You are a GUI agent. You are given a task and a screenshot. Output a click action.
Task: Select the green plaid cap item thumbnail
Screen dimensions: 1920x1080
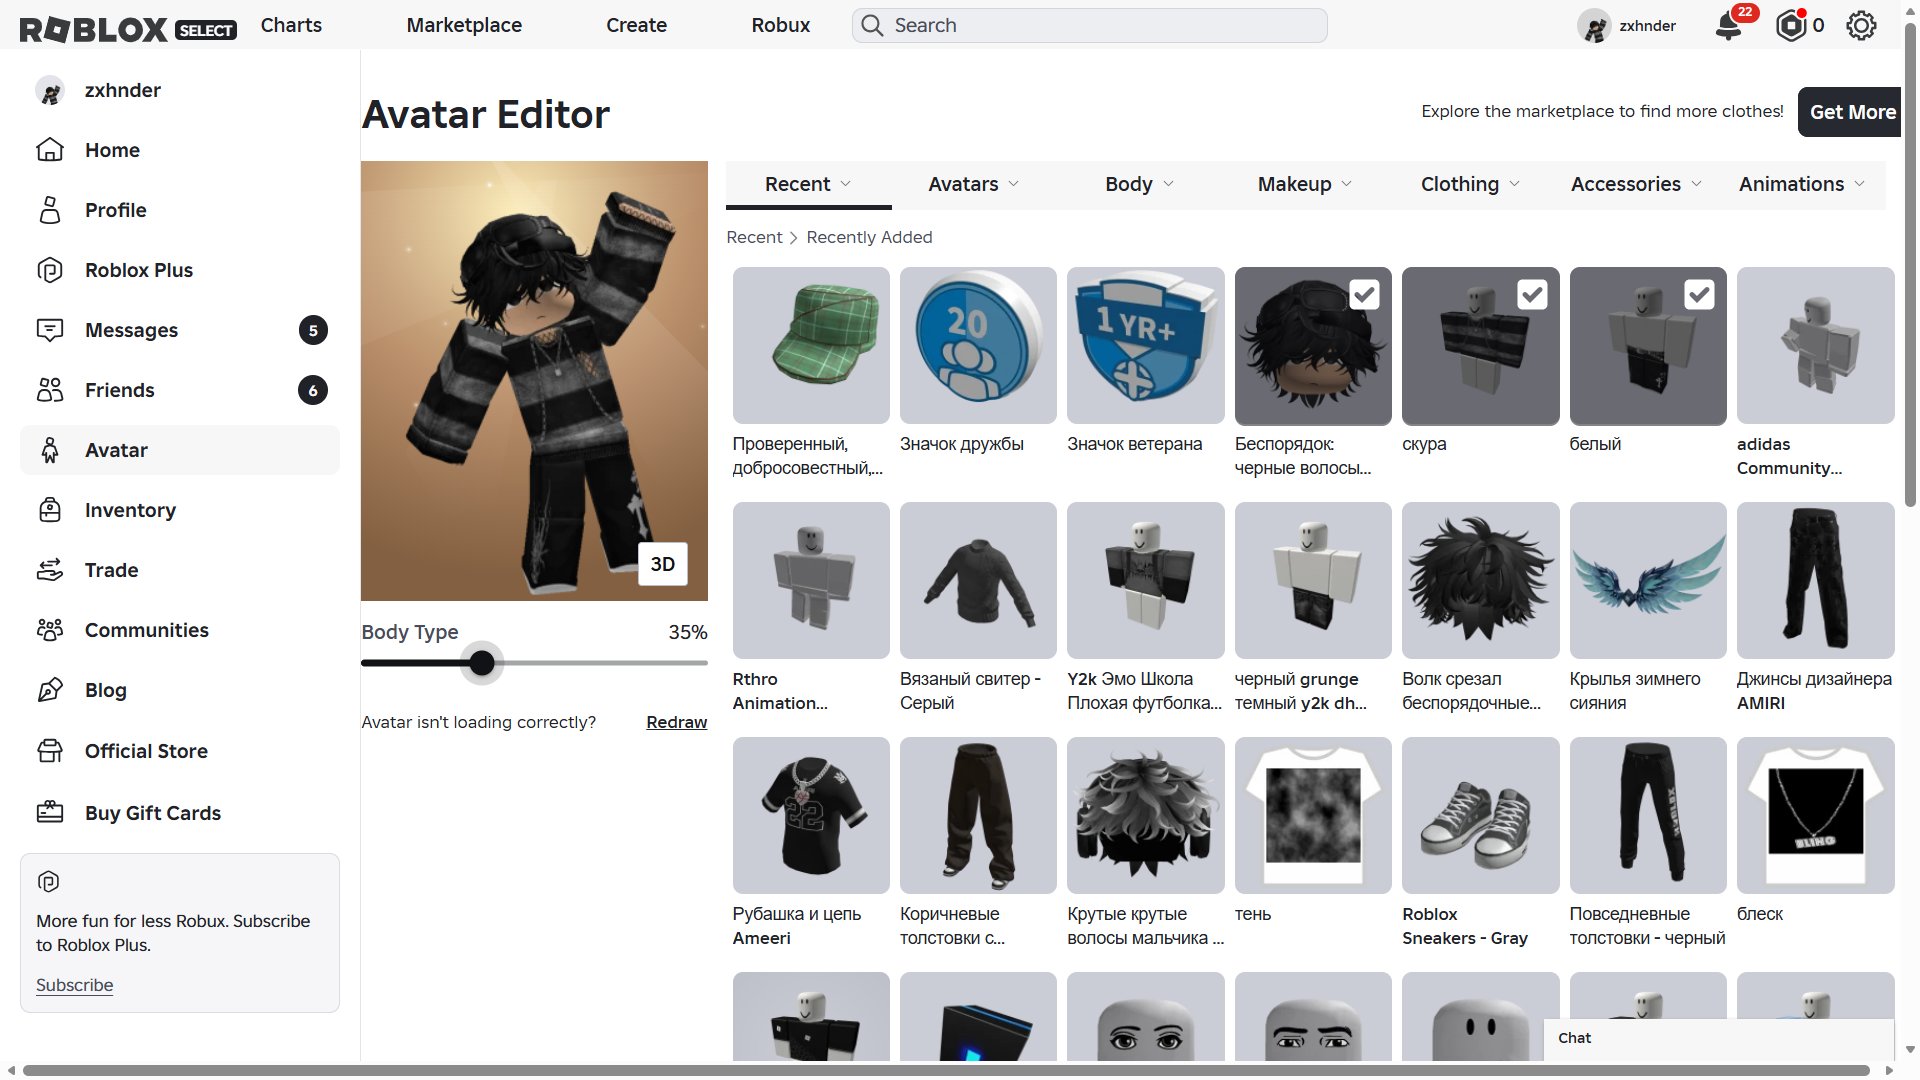pyautogui.click(x=811, y=345)
